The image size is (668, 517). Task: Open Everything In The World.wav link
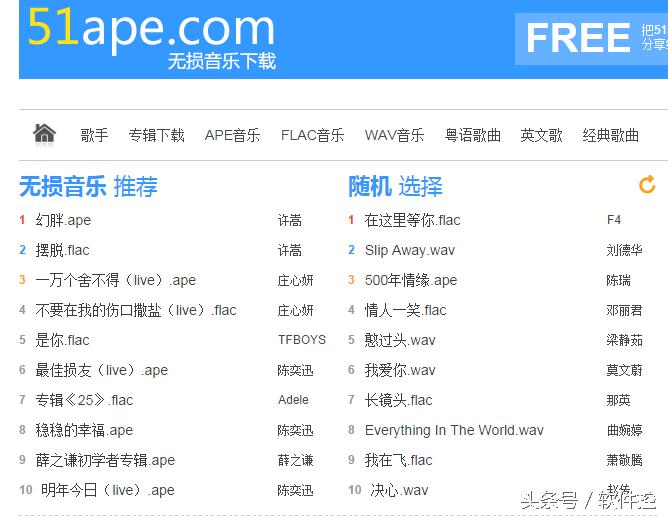tap(454, 430)
